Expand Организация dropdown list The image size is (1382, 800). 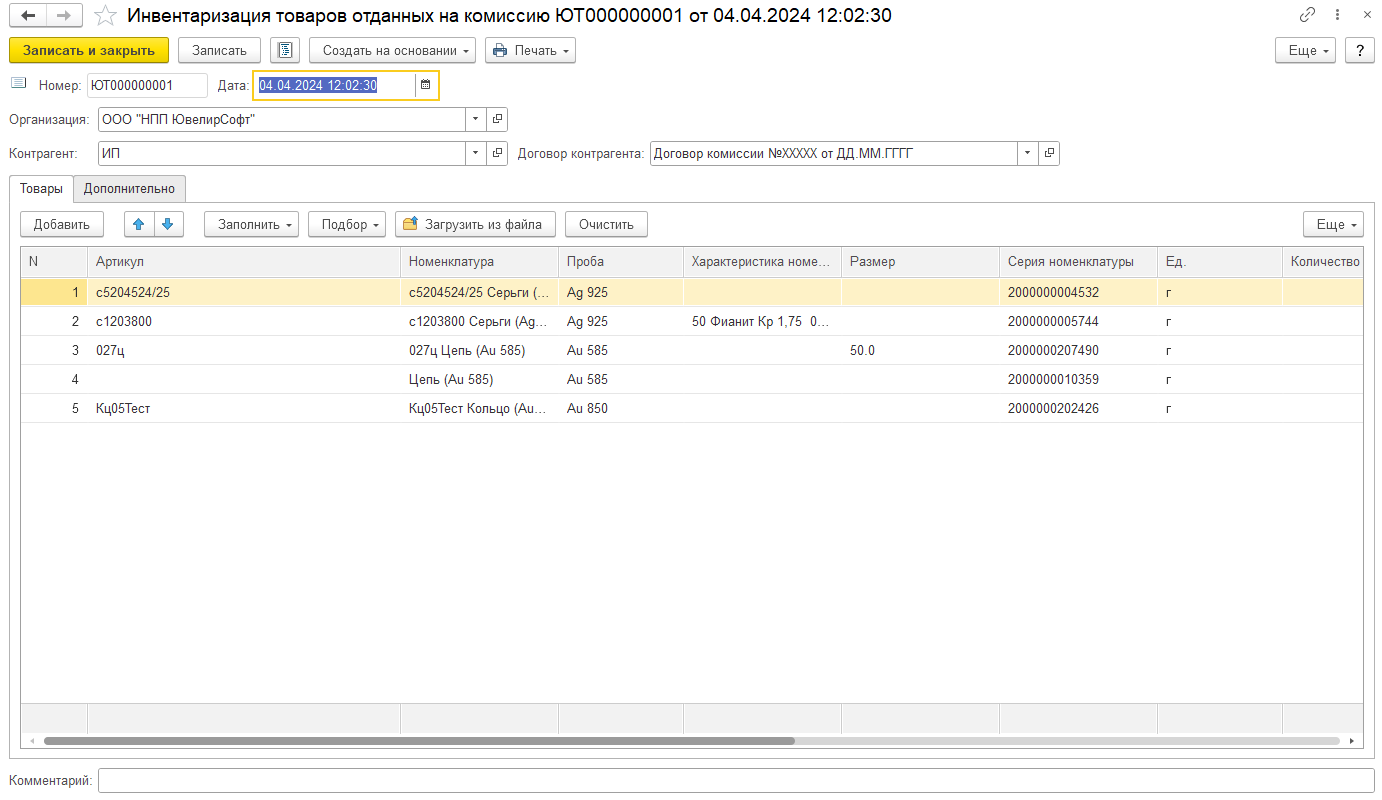476,120
